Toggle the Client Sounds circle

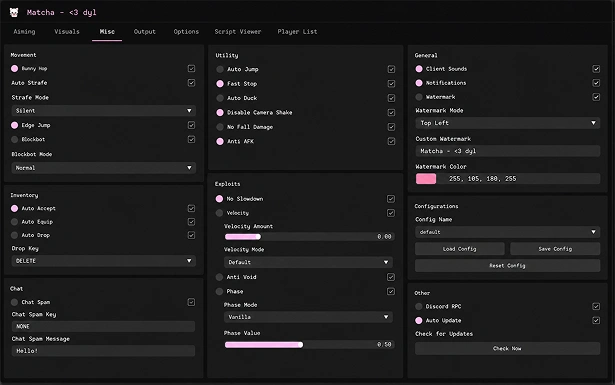(x=419, y=69)
